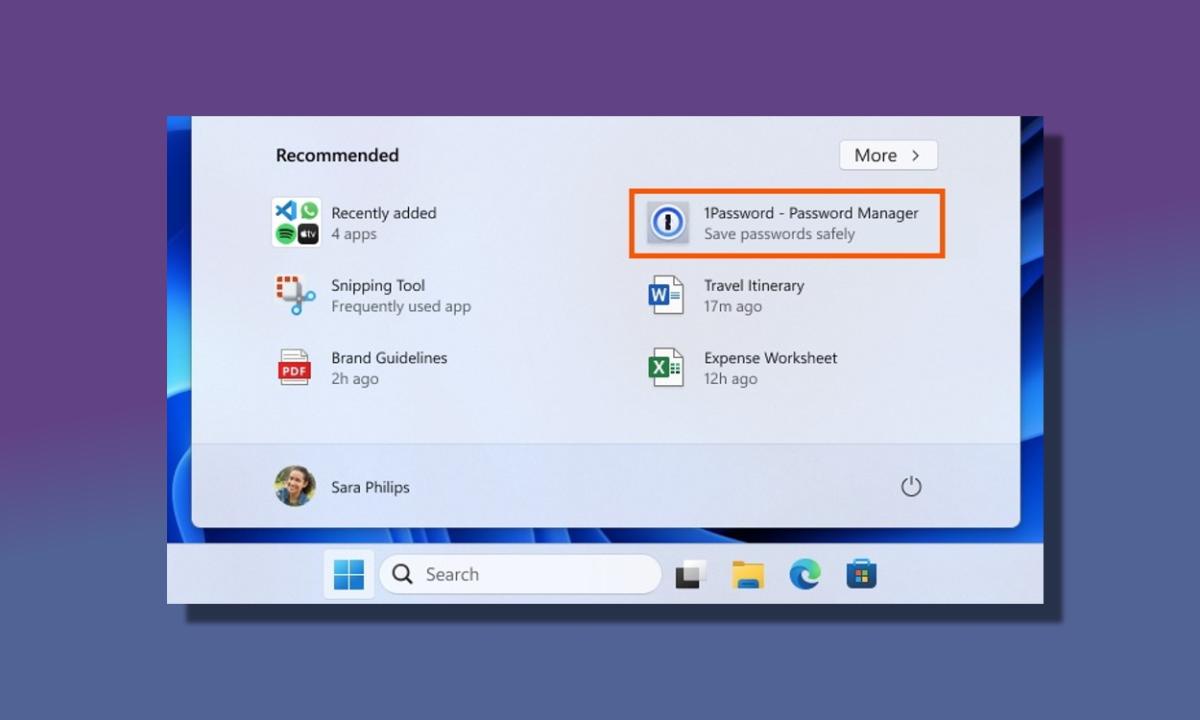
Task: Expand the Recently added apps group
Action: [x=384, y=222]
